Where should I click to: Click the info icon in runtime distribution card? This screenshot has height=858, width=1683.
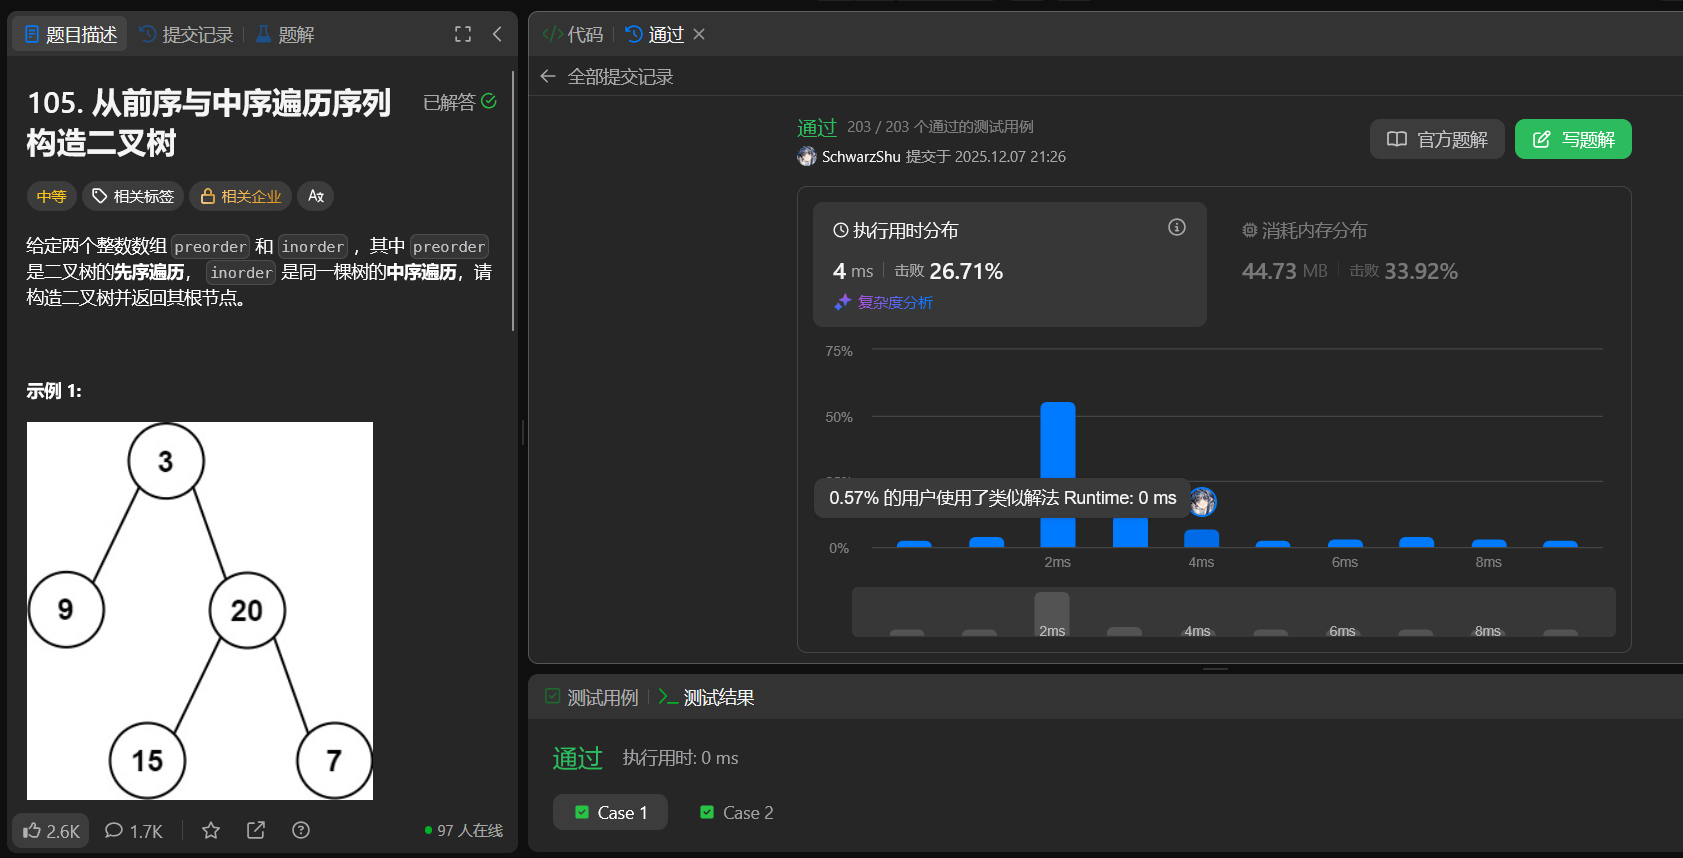click(1177, 228)
